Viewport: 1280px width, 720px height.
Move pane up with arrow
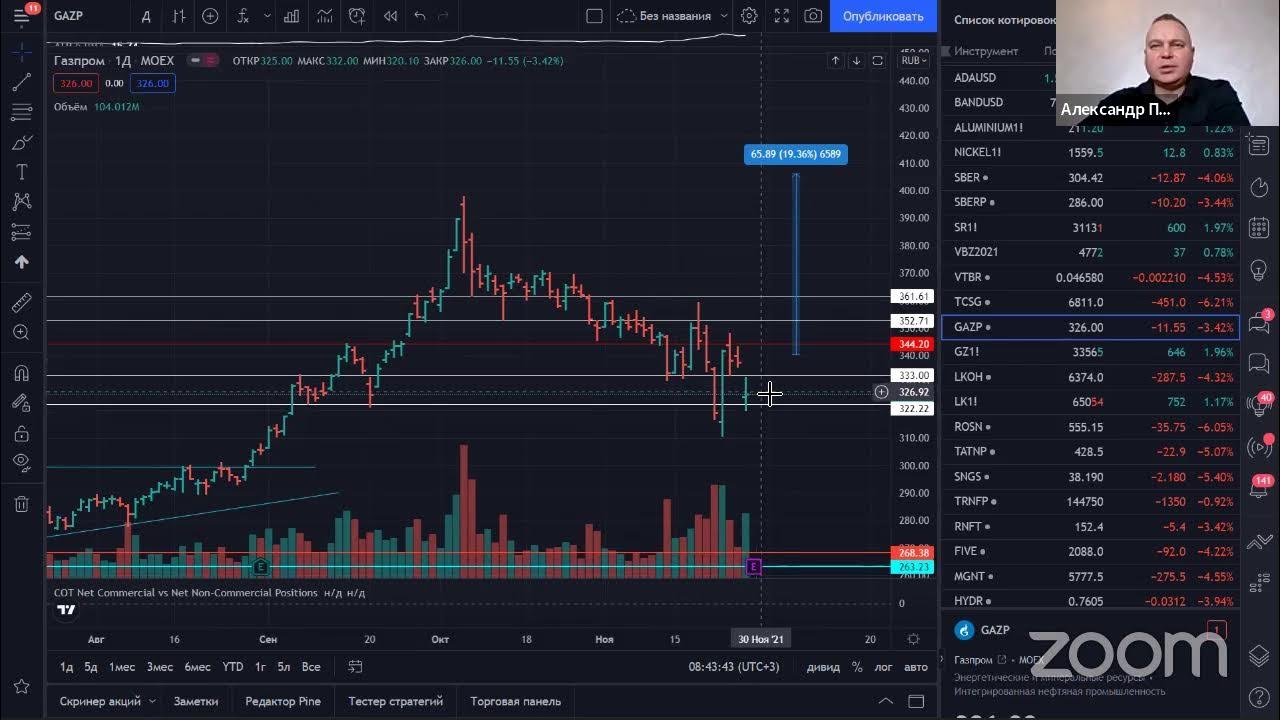[x=835, y=61]
